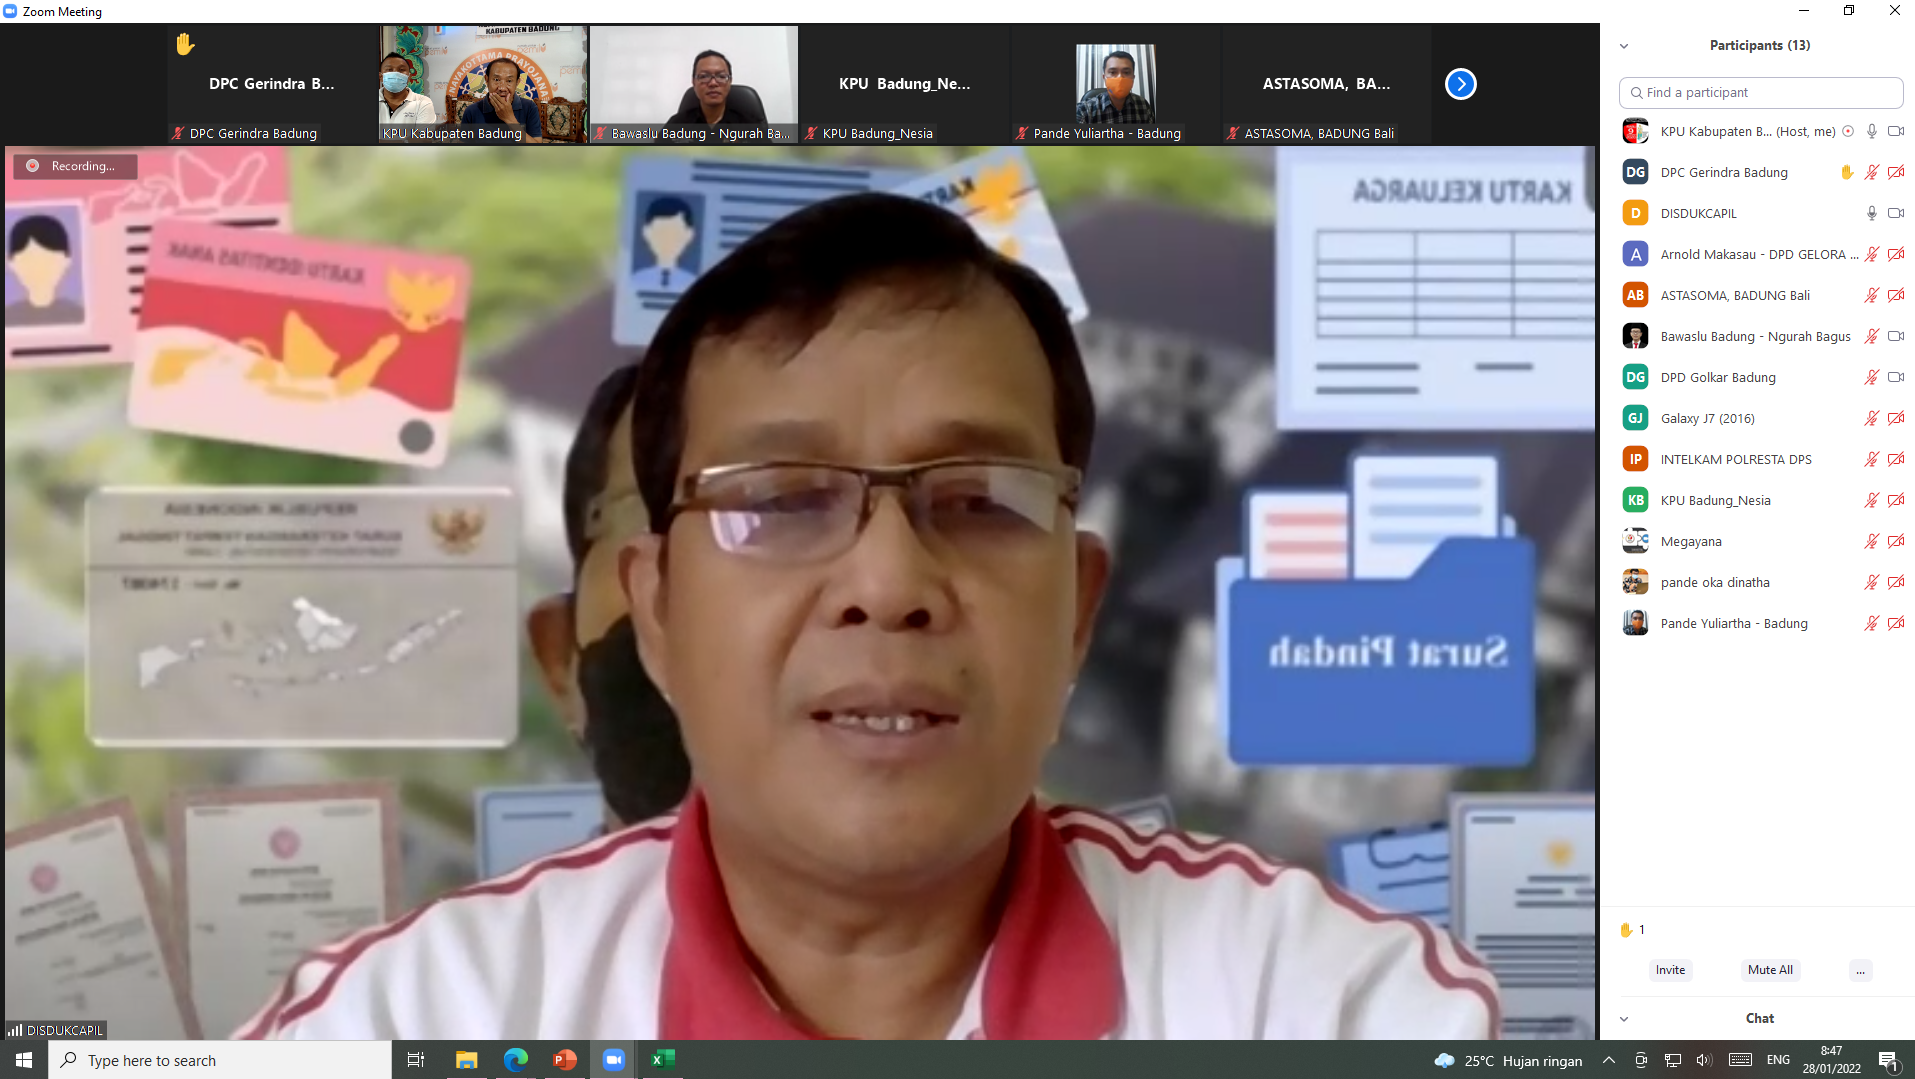Toggle microphone for DISDUKCAPIL participant

pyautogui.click(x=1871, y=213)
